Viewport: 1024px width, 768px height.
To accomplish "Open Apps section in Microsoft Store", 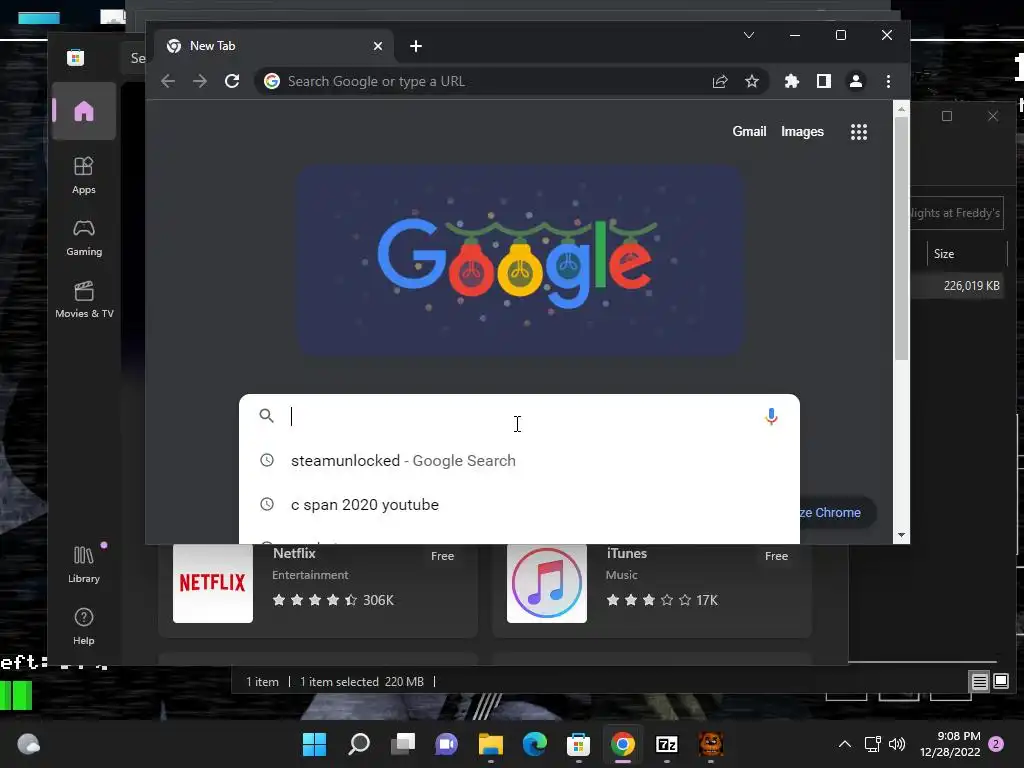I will tap(84, 176).
